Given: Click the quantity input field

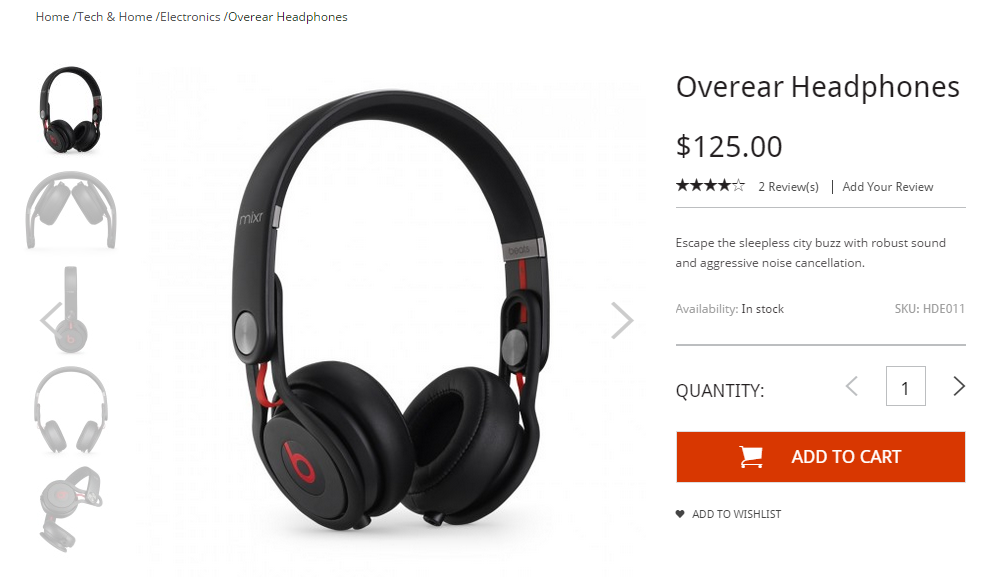Looking at the screenshot, I should tap(905, 386).
